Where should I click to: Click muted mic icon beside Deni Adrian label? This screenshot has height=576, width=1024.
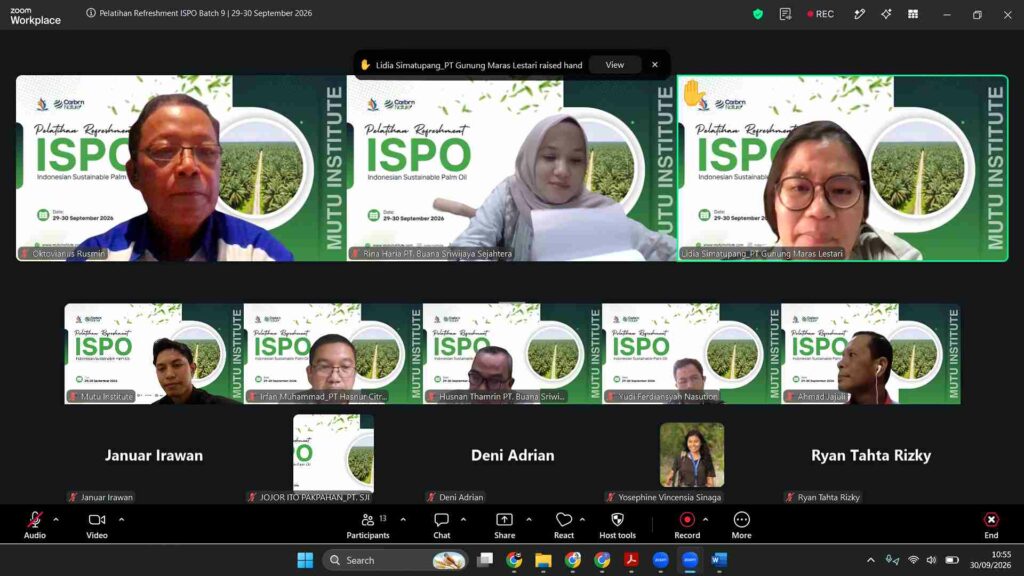tap(431, 497)
